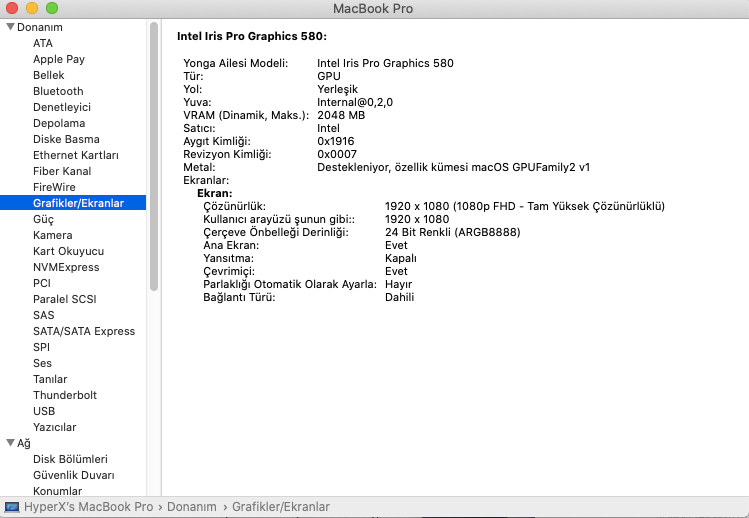
Task: Collapse the Donanım section triangle
Action: pos(10,27)
